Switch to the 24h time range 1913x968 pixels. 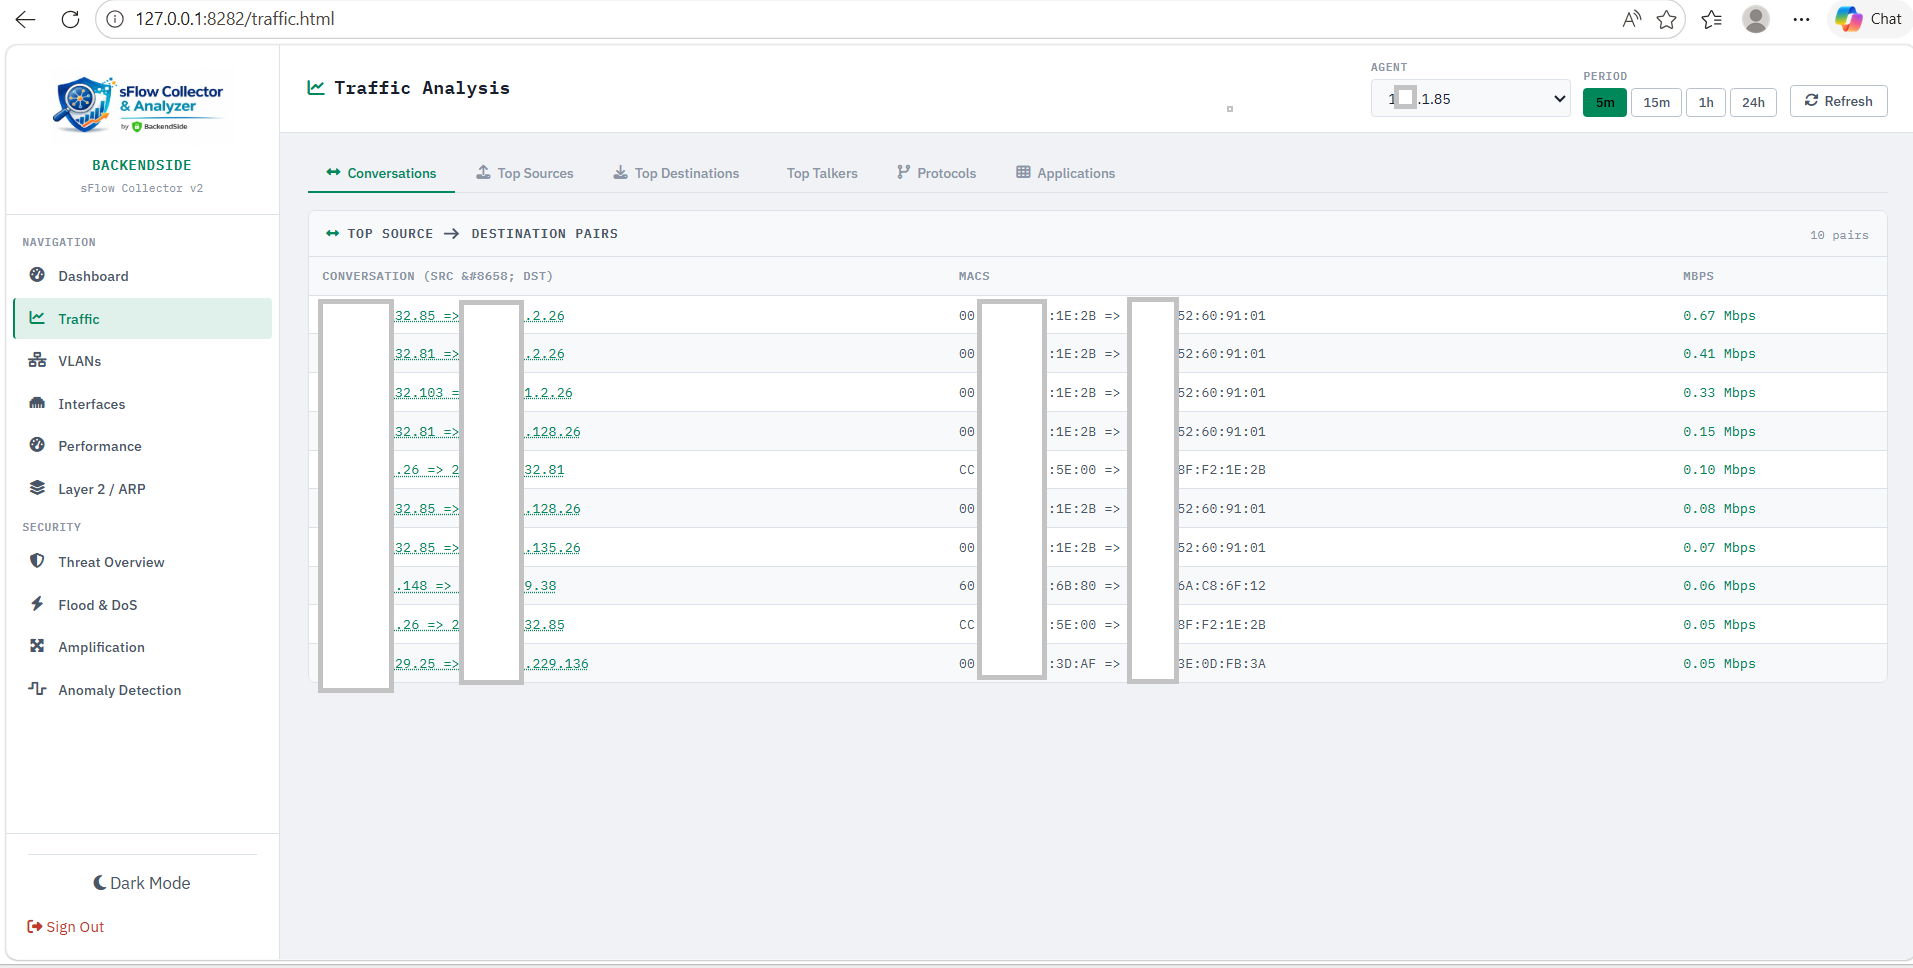tap(1753, 102)
